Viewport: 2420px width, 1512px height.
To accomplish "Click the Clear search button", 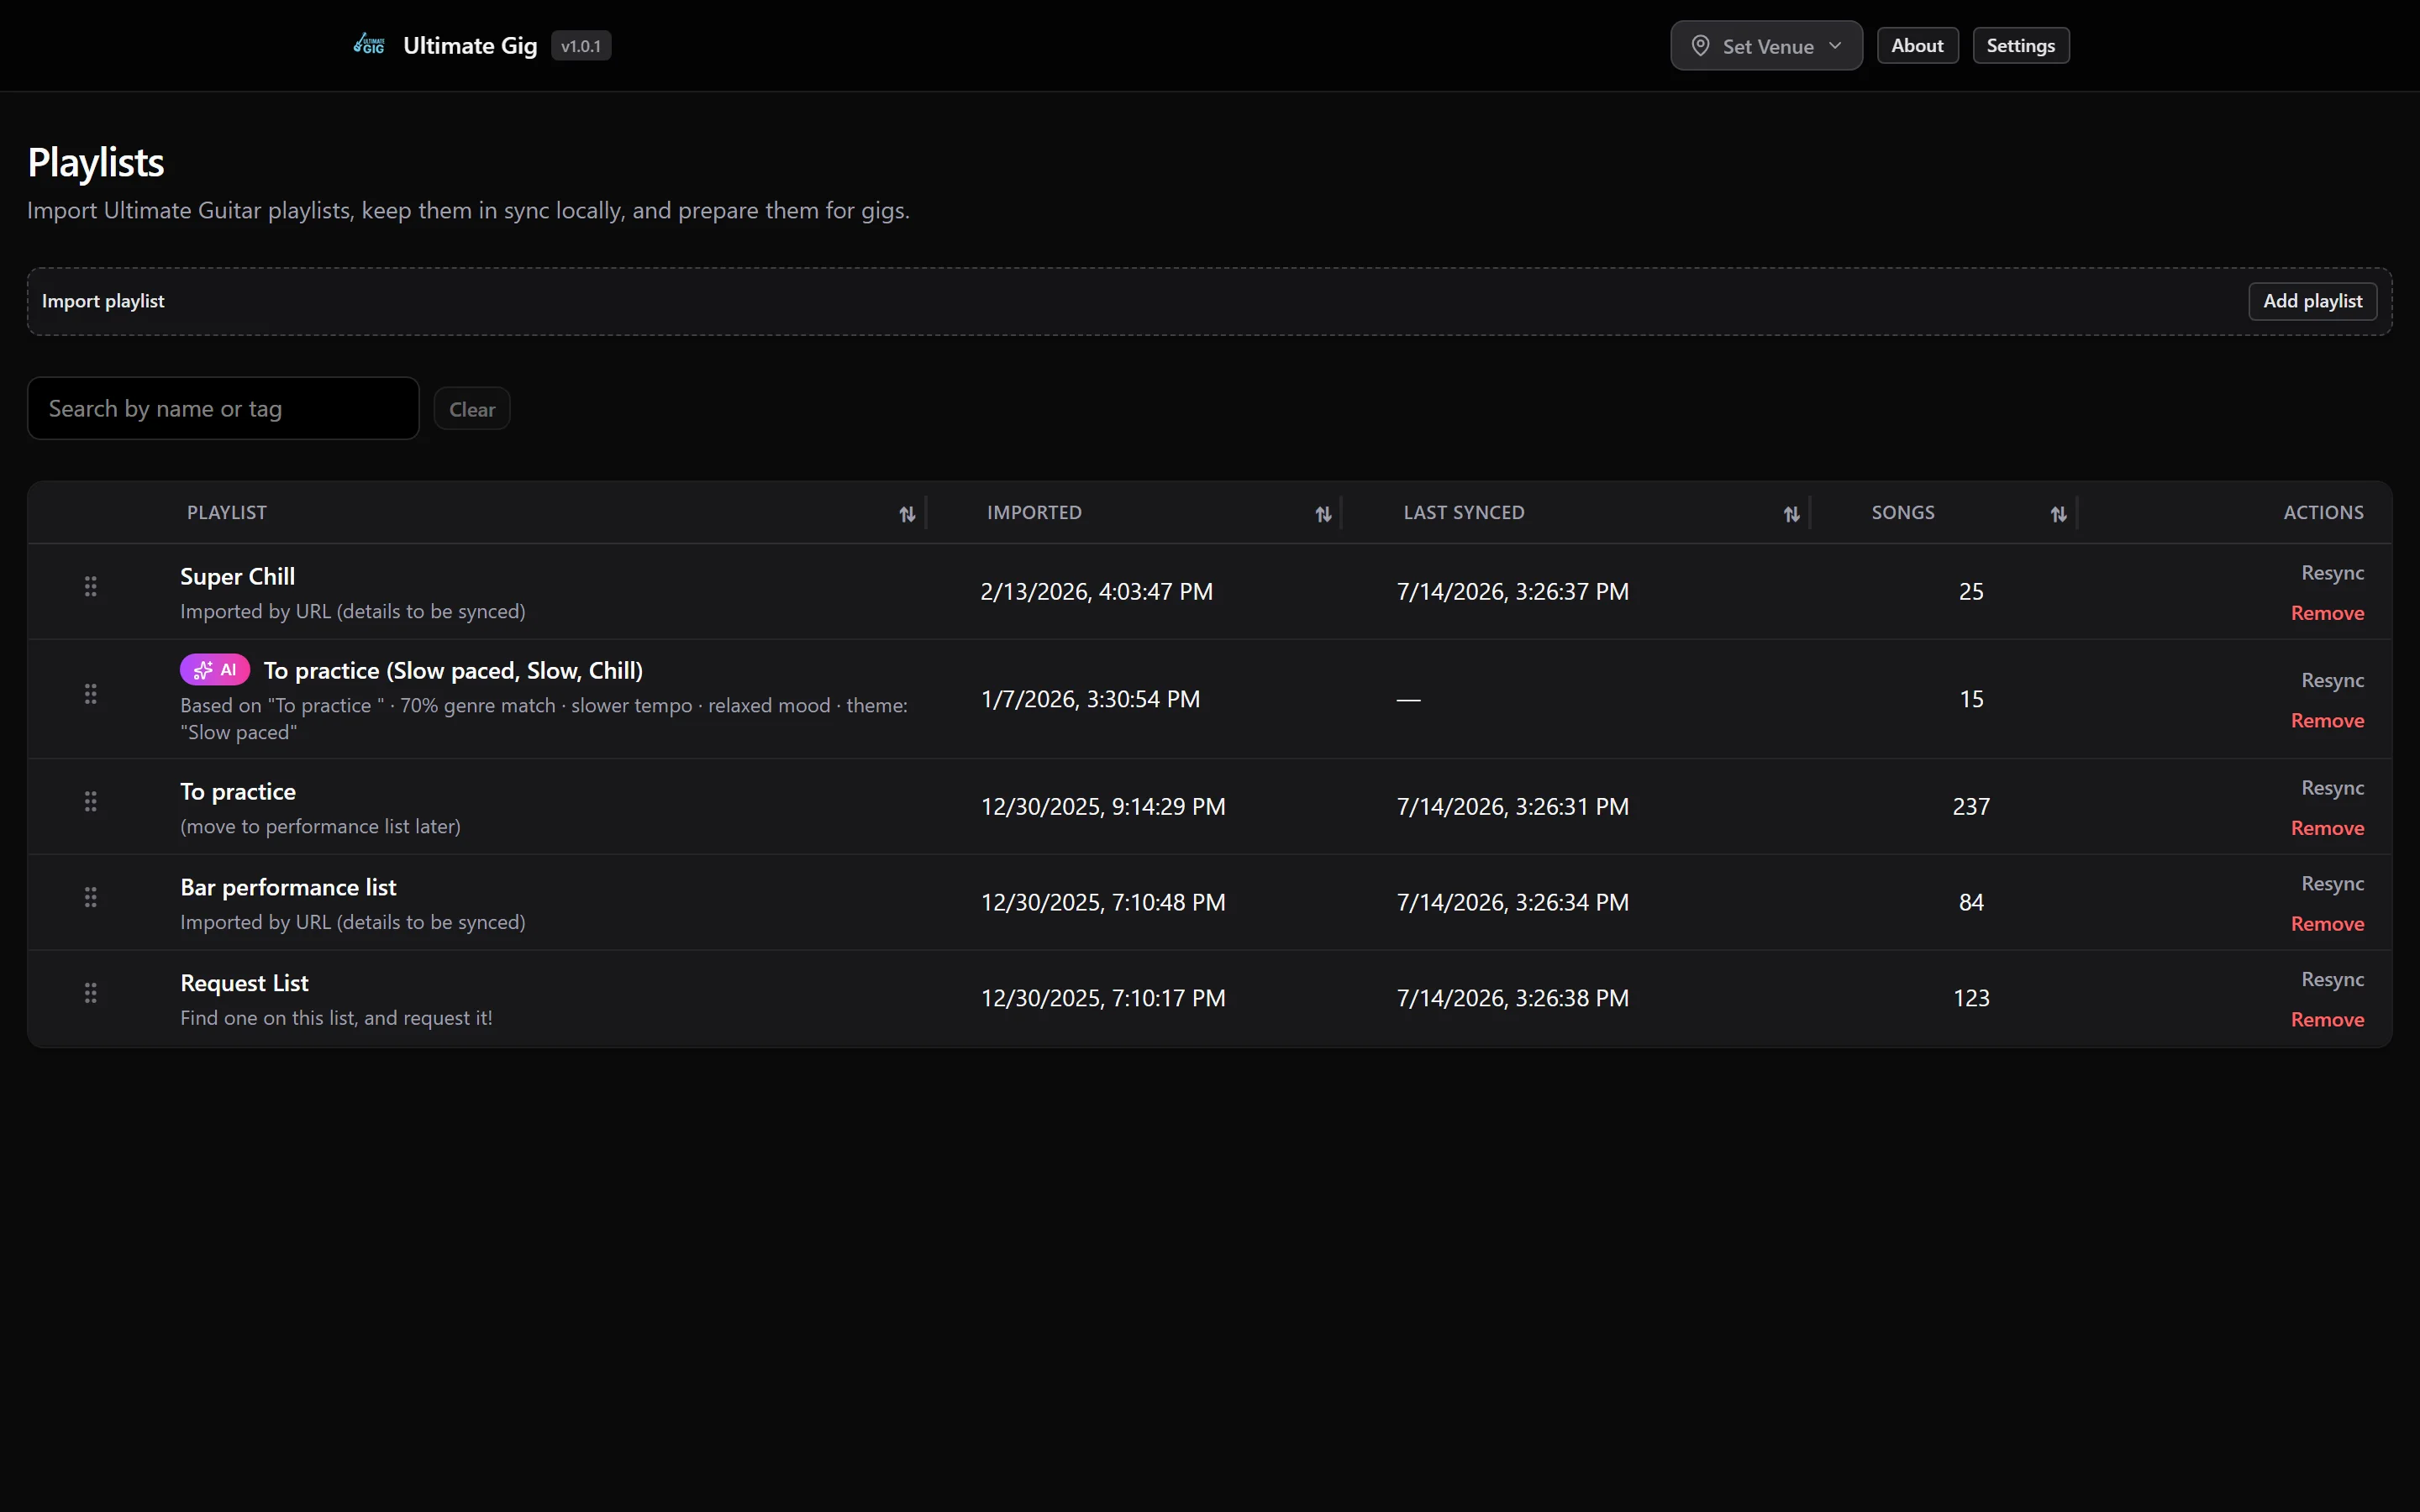I will [472, 409].
